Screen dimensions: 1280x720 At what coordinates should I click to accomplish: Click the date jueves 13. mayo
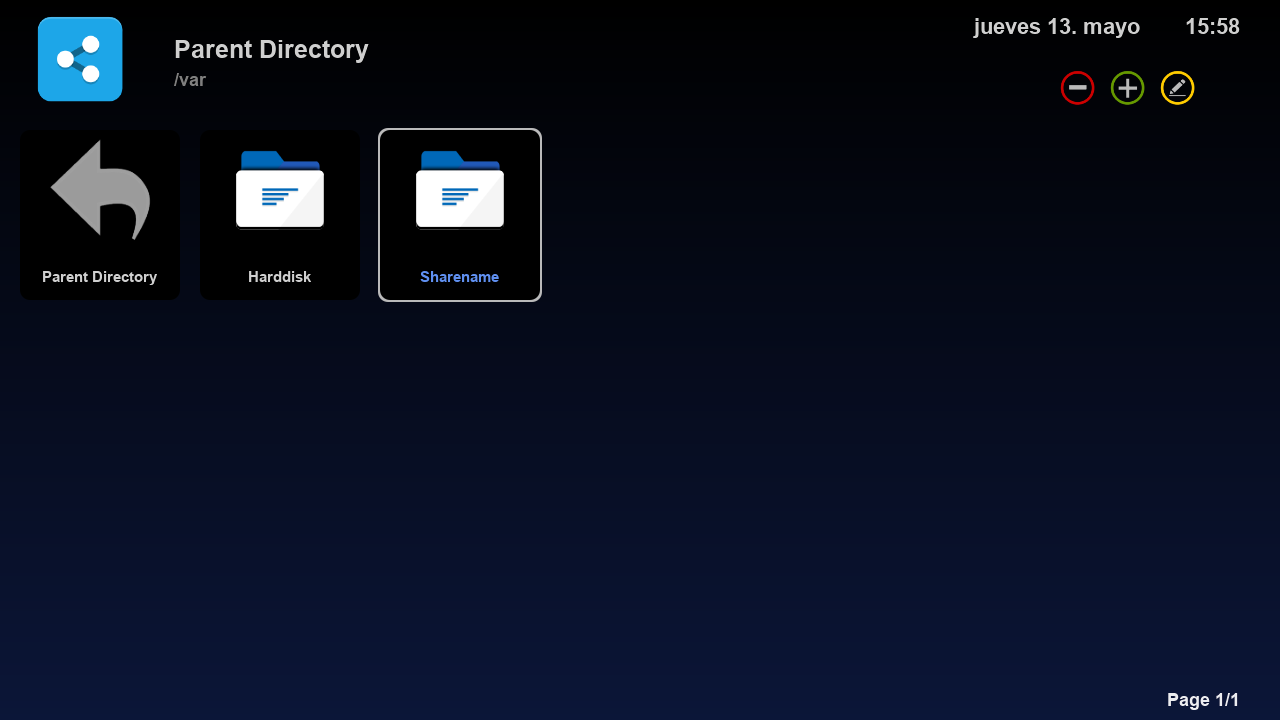click(1056, 27)
